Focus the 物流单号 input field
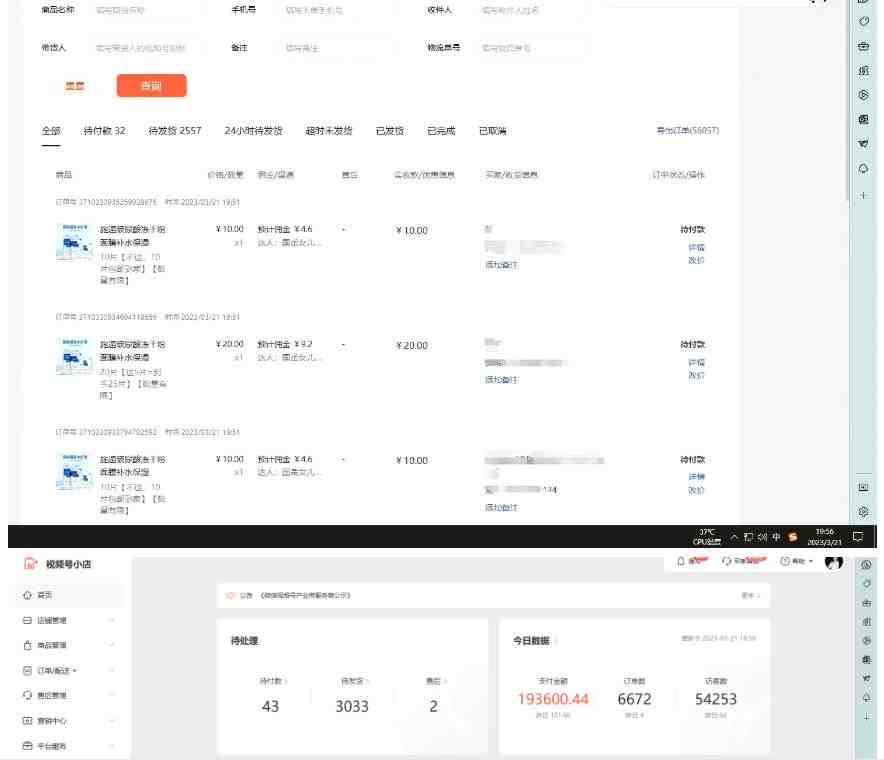Screen dimensions: 884x760 click(x=530, y=48)
